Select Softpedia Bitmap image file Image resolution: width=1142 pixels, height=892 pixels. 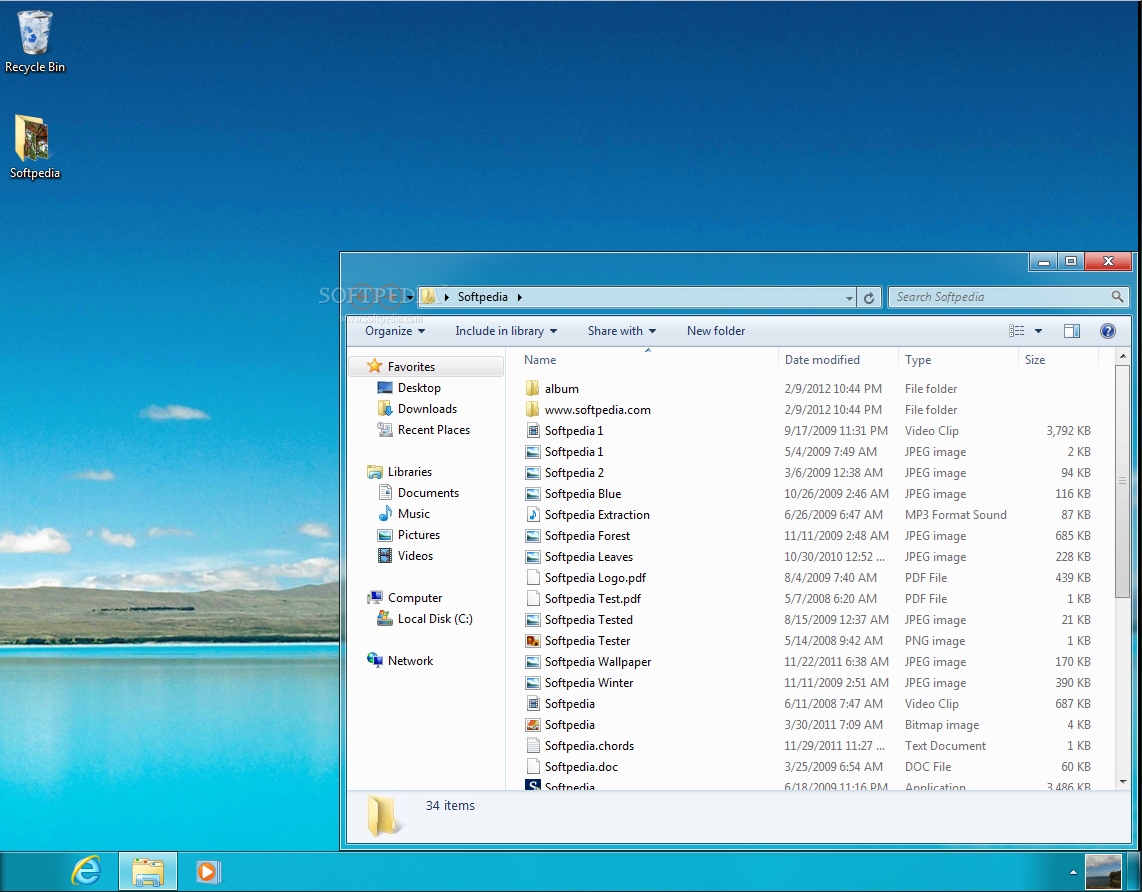tap(570, 725)
